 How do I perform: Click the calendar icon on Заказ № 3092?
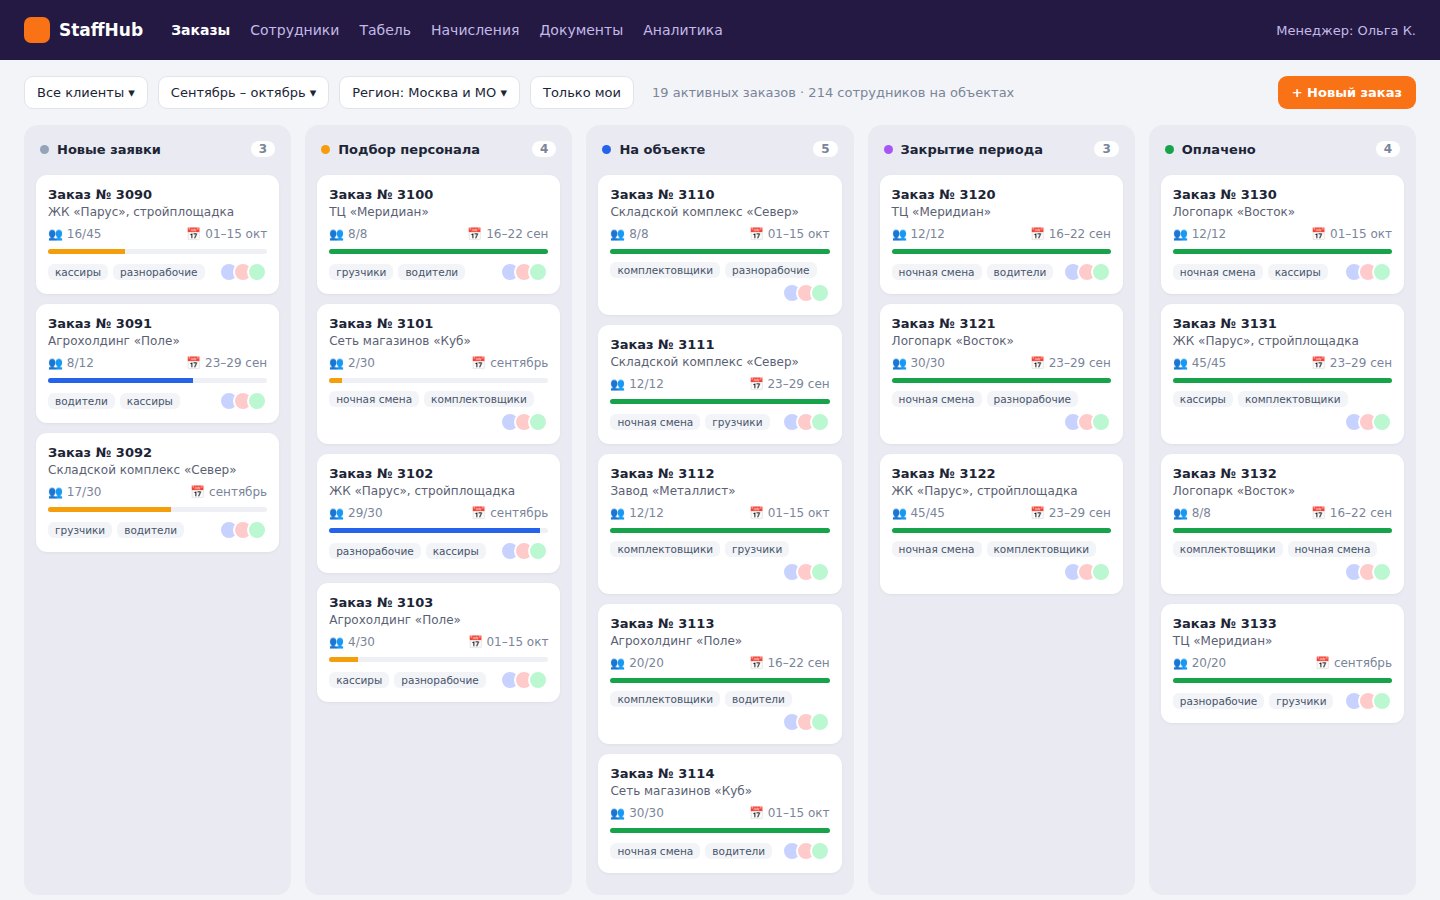point(197,492)
